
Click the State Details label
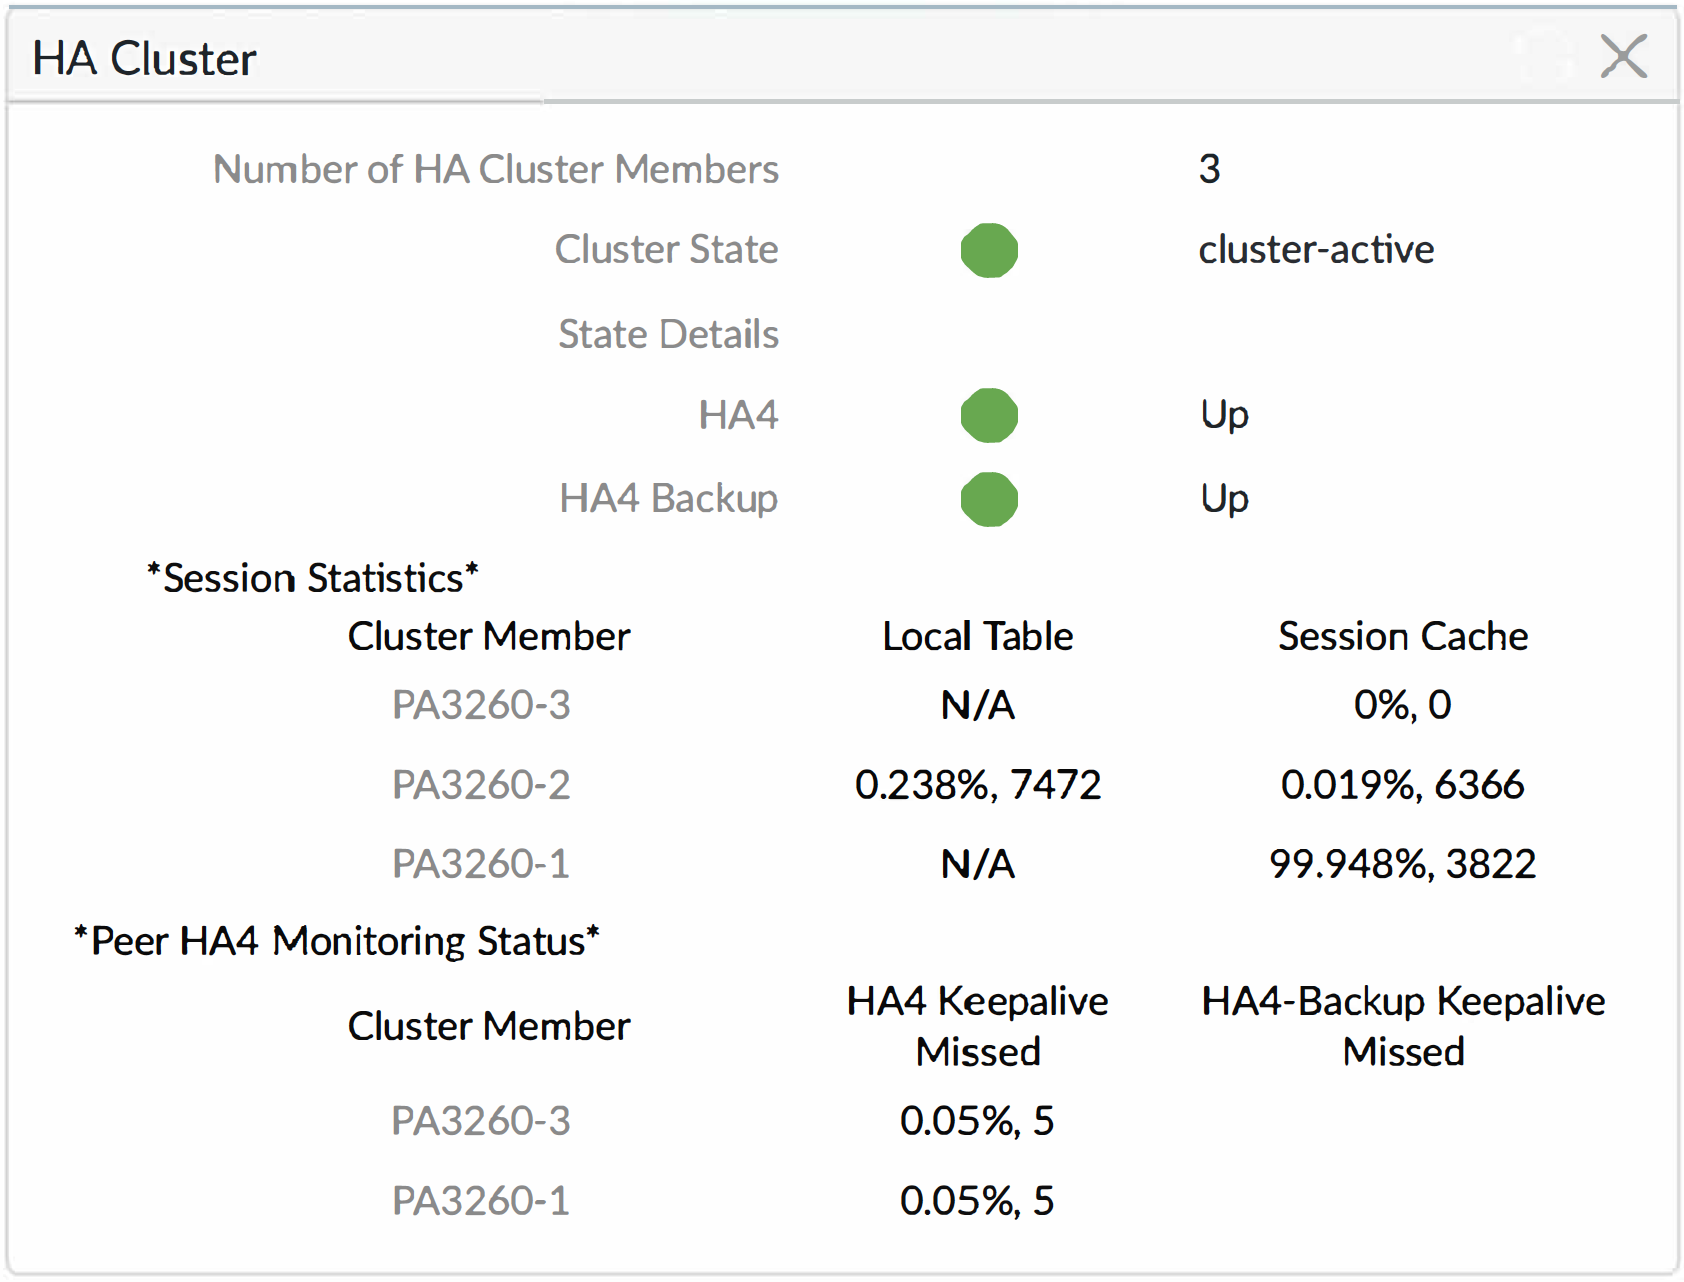pos(667,334)
